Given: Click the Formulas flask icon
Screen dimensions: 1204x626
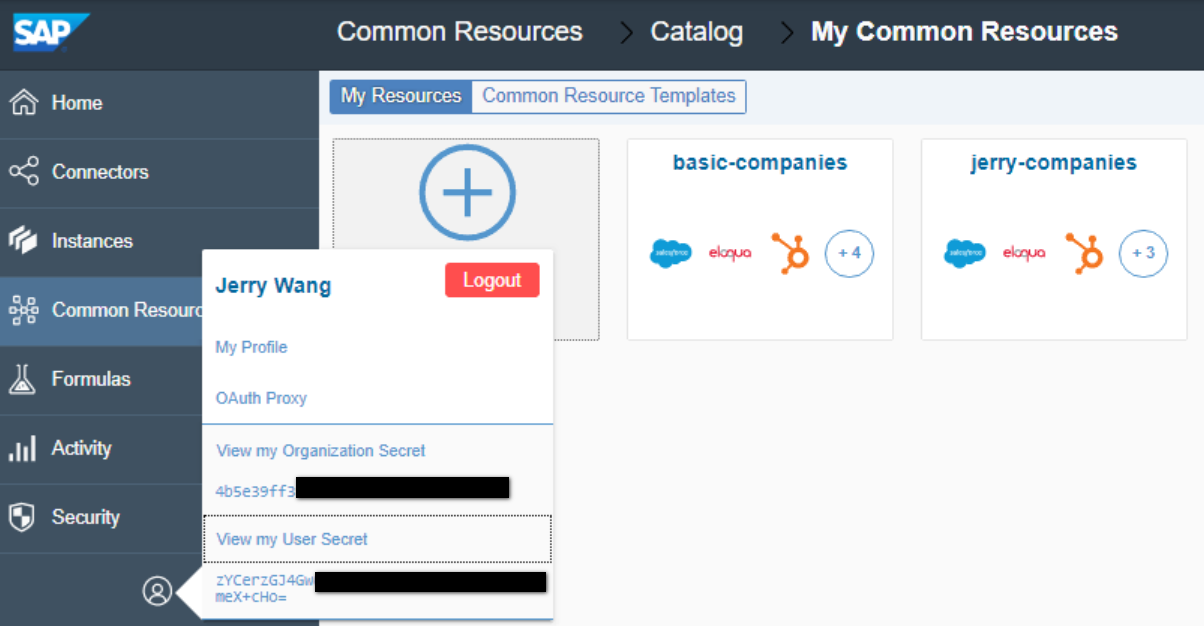Looking at the screenshot, I should click(x=24, y=379).
